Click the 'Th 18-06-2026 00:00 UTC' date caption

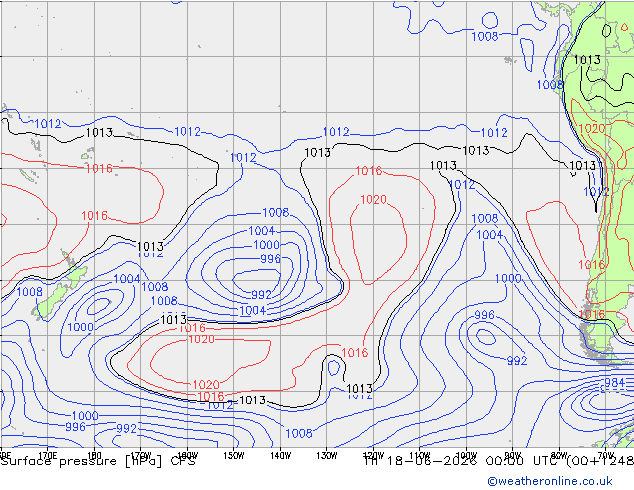coord(463,461)
